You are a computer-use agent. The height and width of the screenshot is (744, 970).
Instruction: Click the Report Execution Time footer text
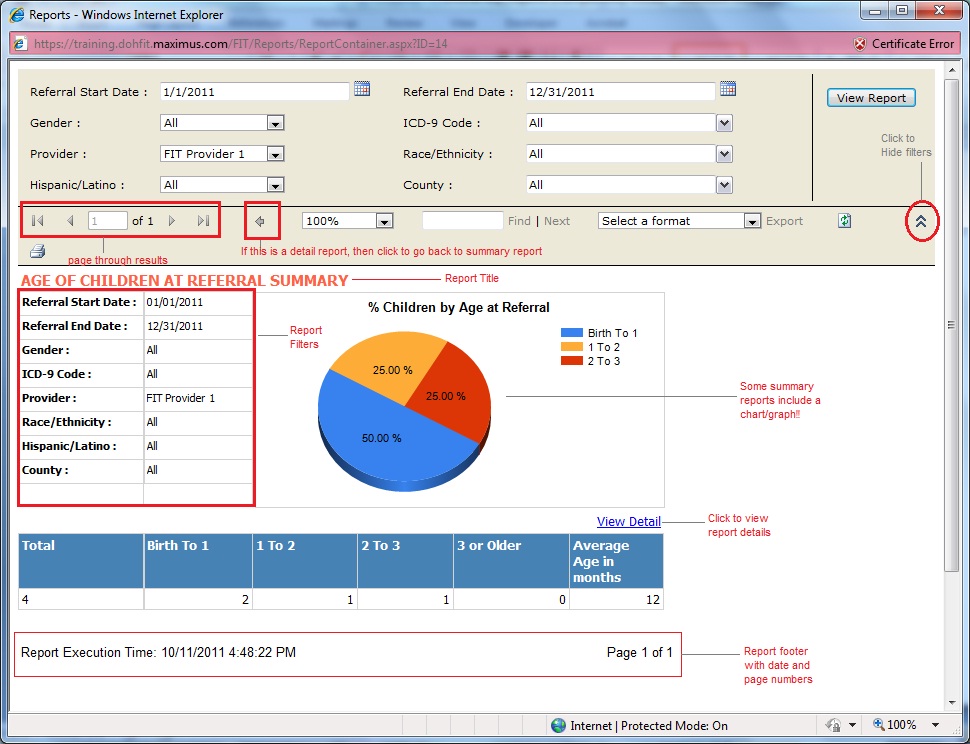[x=158, y=652]
